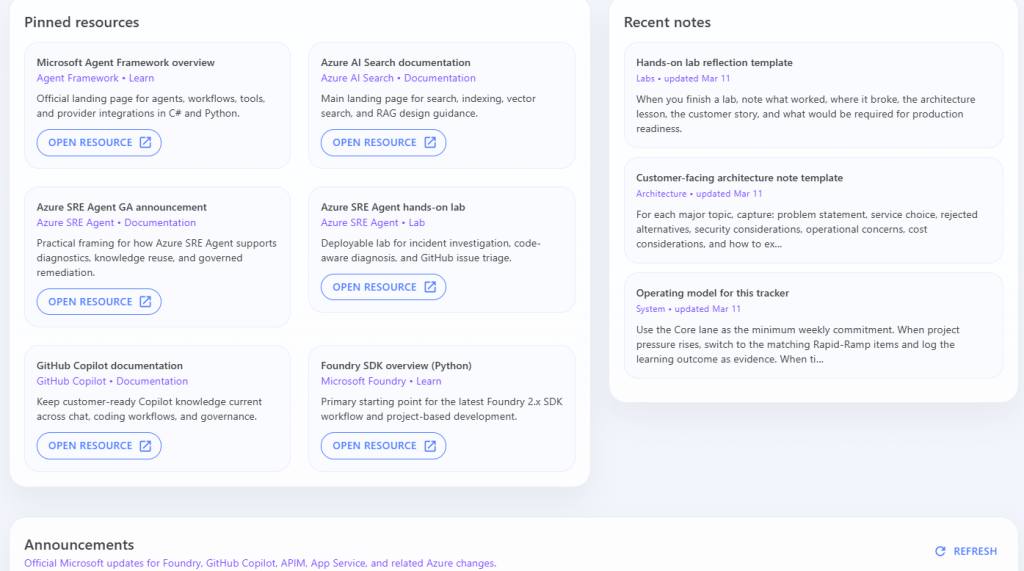Click the circular refresh arrow icon in Announcements
The height and width of the screenshot is (571, 1024).
coord(940,551)
